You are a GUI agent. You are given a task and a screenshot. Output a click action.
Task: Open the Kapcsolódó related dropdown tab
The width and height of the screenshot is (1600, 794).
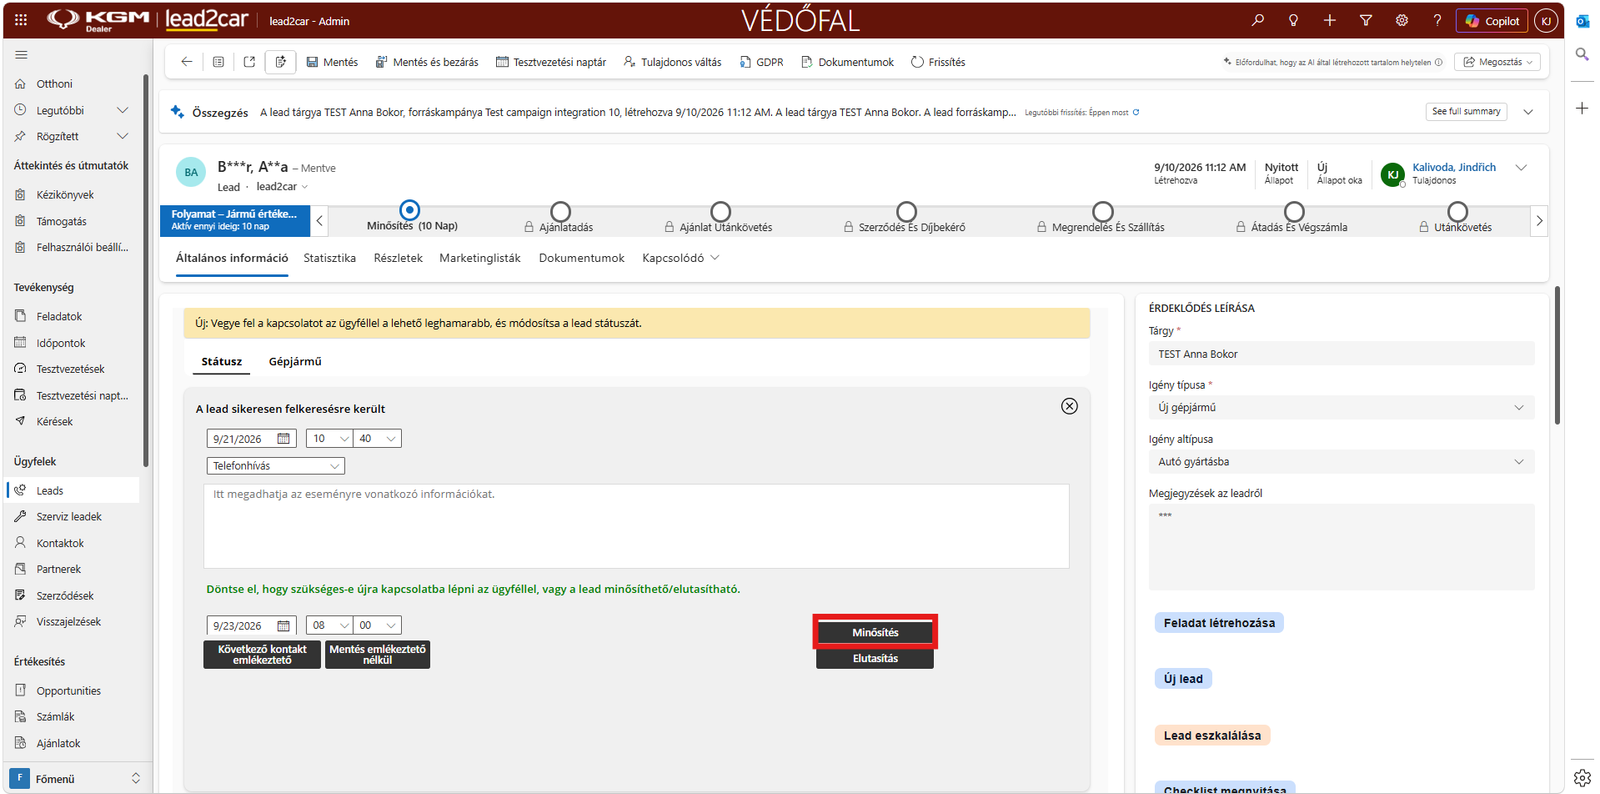[680, 258]
